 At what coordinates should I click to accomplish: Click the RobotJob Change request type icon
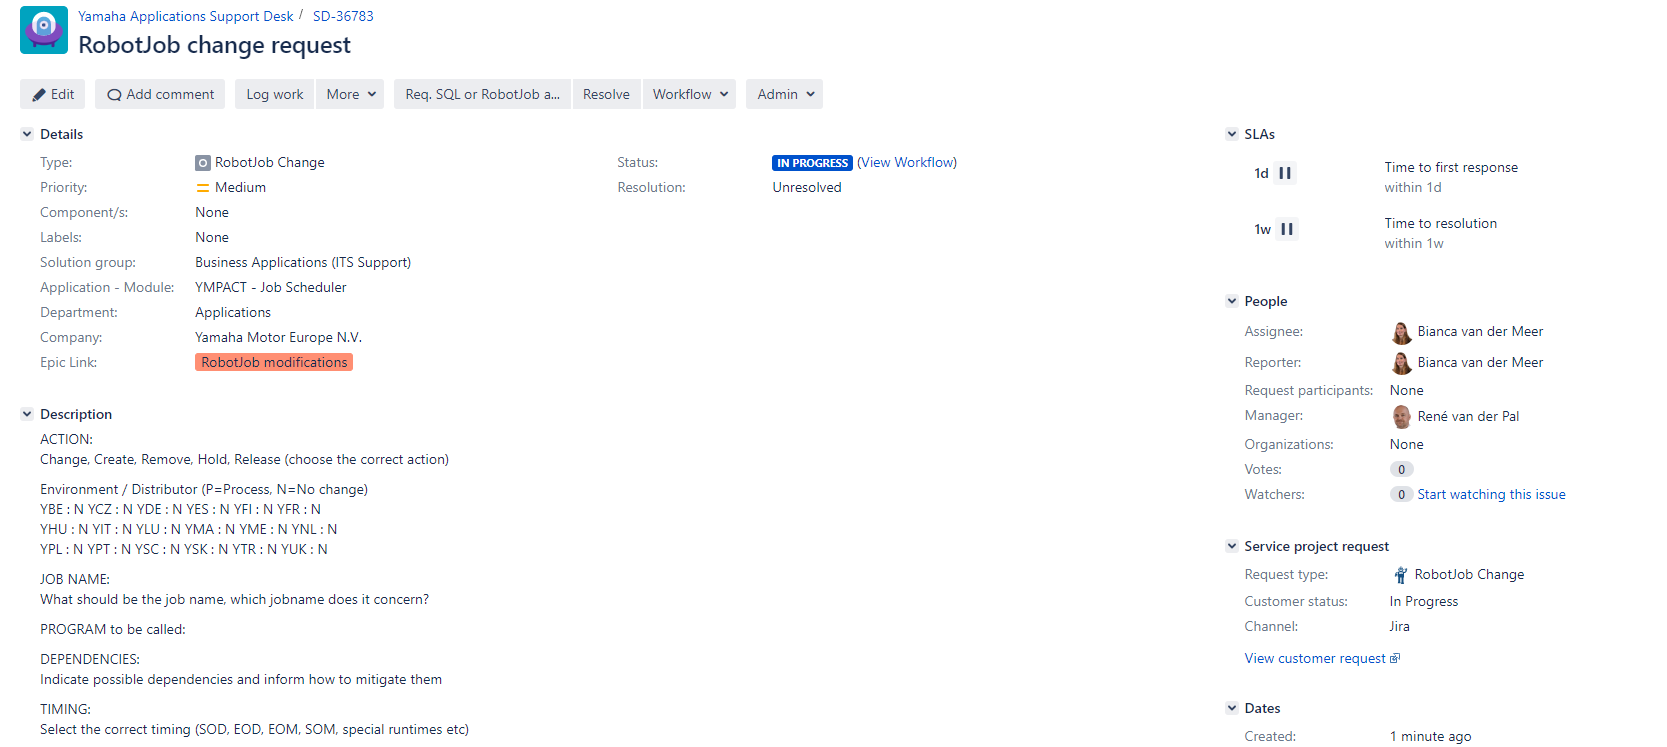(1400, 575)
